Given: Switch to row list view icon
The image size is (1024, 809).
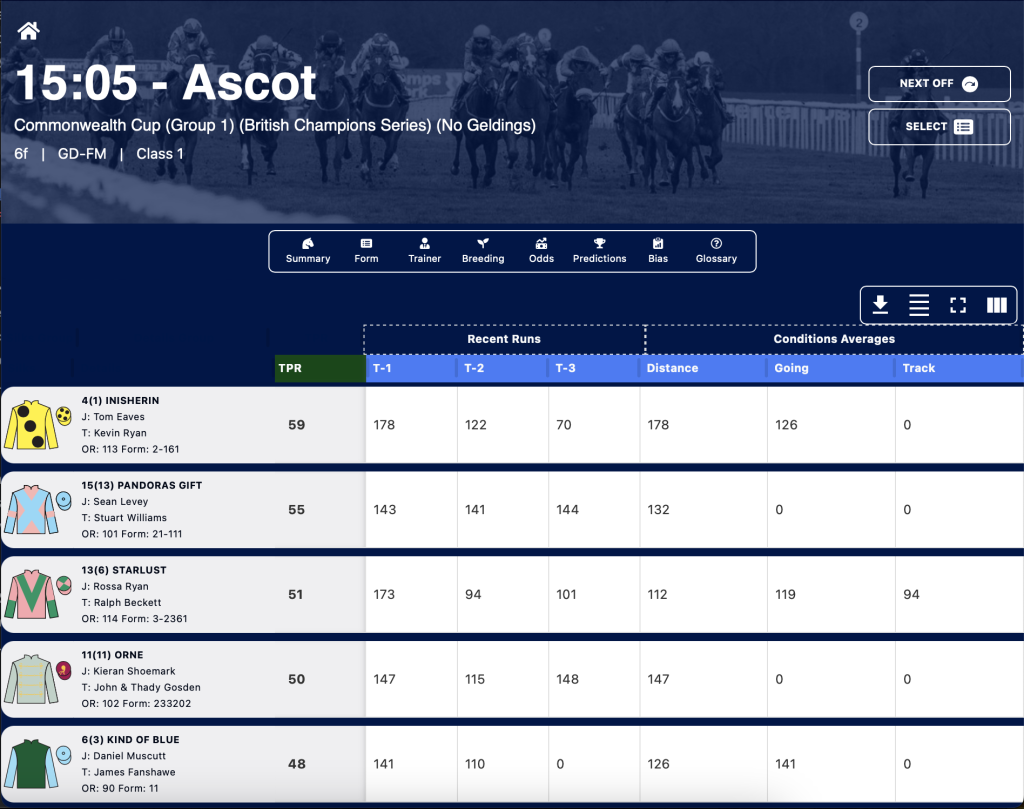Looking at the screenshot, I should (919, 305).
